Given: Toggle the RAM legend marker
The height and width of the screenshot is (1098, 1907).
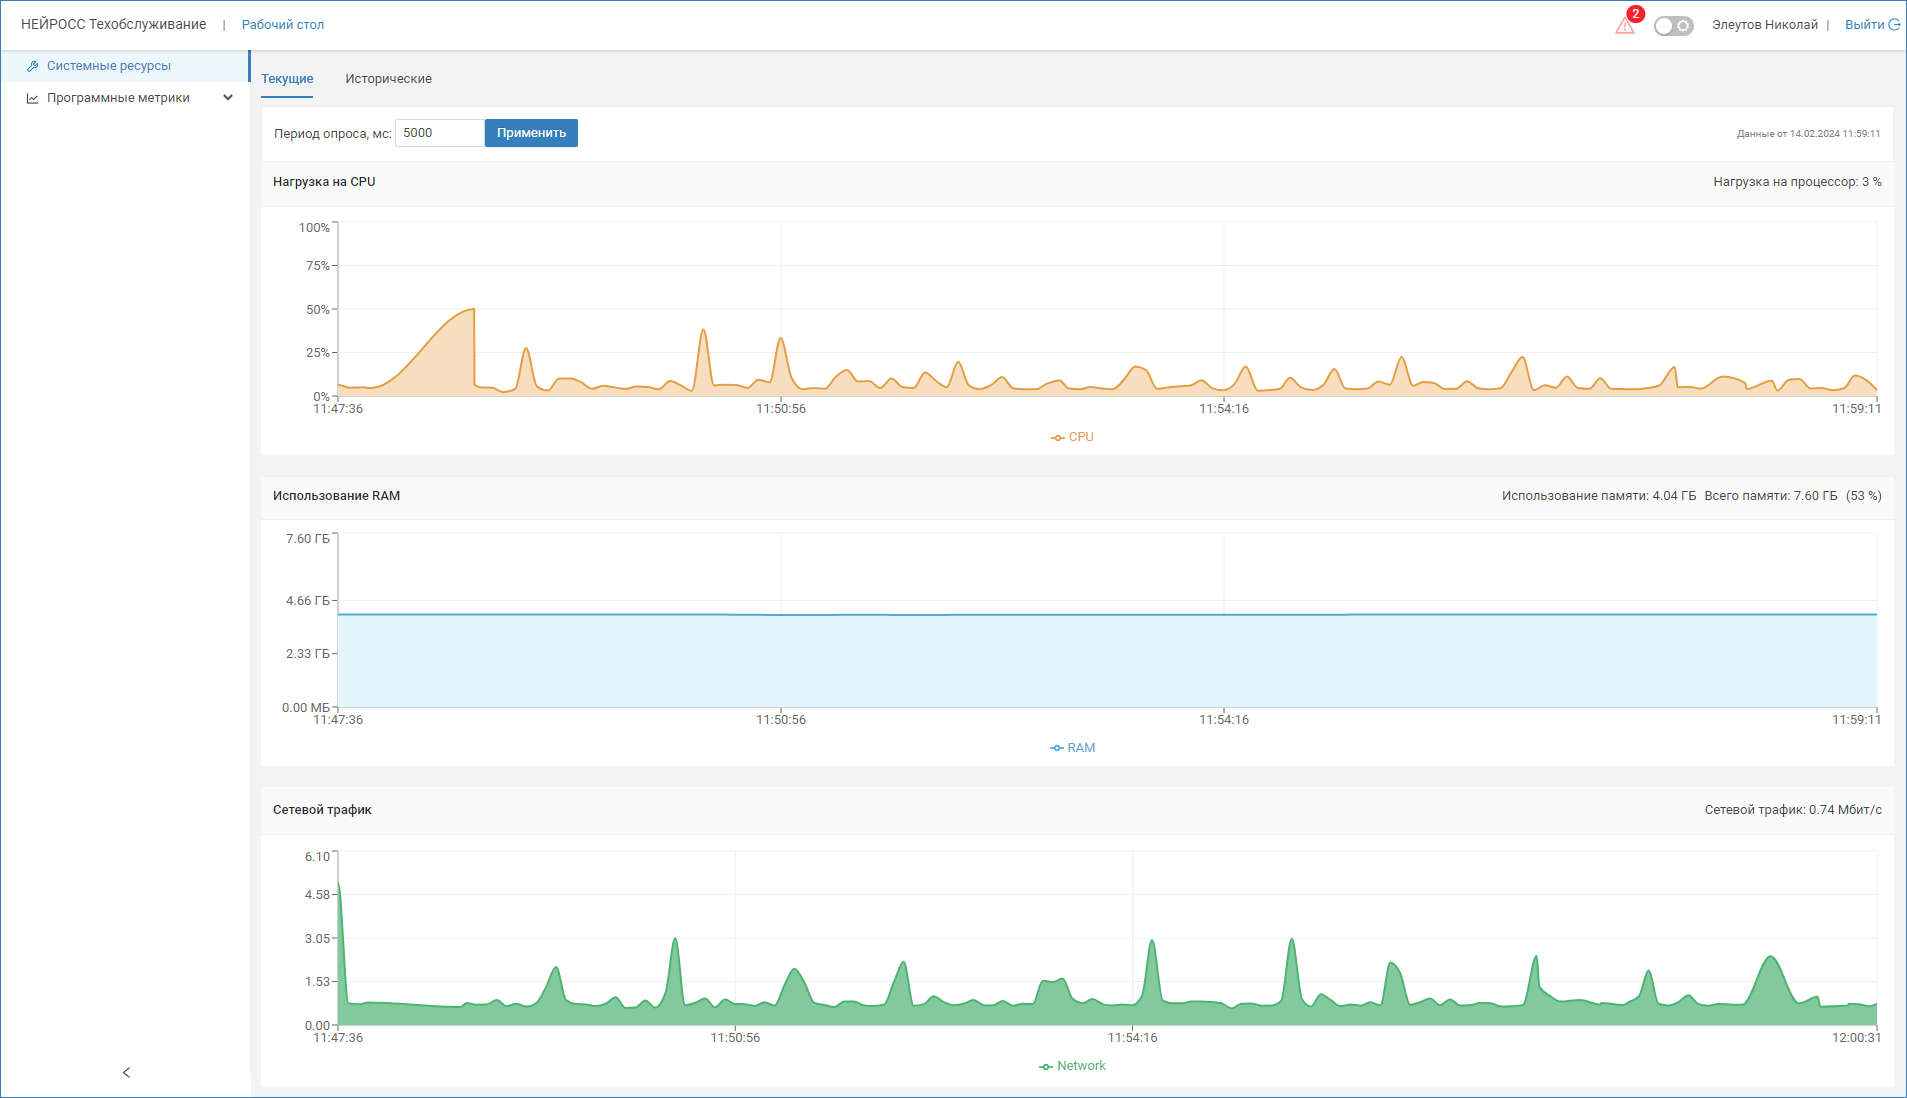Looking at the screenshot, I should point(1057,749).
